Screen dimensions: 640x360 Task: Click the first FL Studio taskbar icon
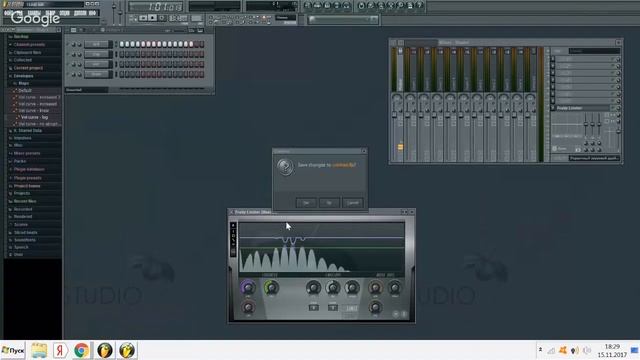104,350
